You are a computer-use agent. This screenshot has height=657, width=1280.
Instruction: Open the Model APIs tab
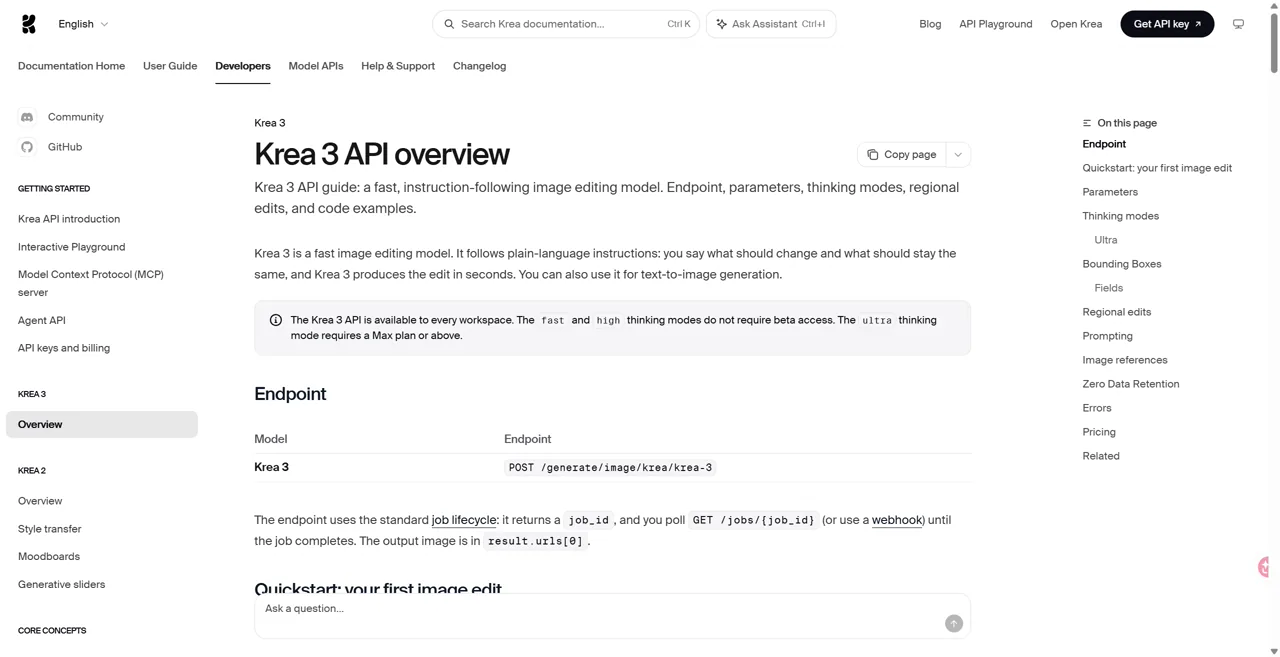pyautogui.click(x=316, y=66)
